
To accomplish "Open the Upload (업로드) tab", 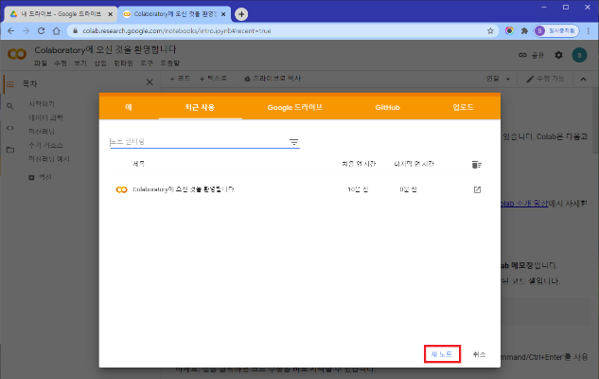I will [463, 107].
